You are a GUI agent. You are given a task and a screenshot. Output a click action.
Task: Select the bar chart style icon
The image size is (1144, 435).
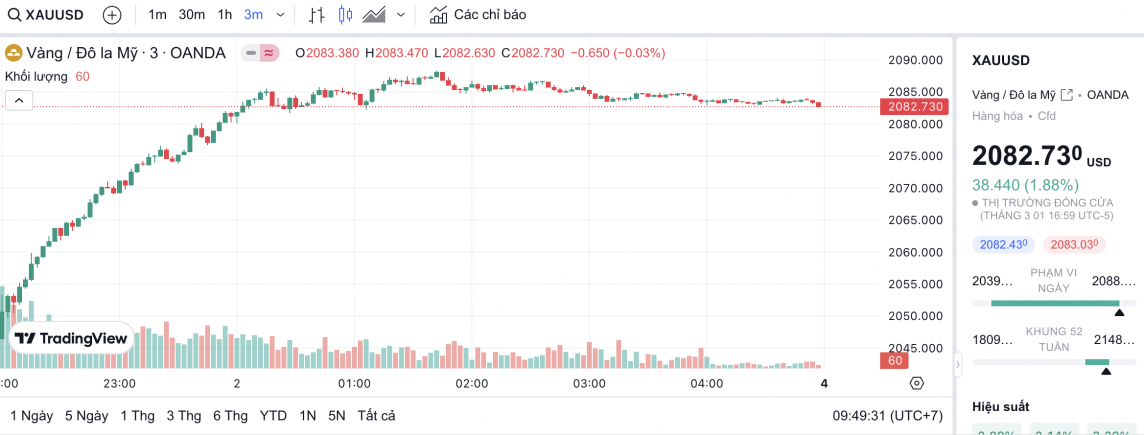[x=317, y=15]
